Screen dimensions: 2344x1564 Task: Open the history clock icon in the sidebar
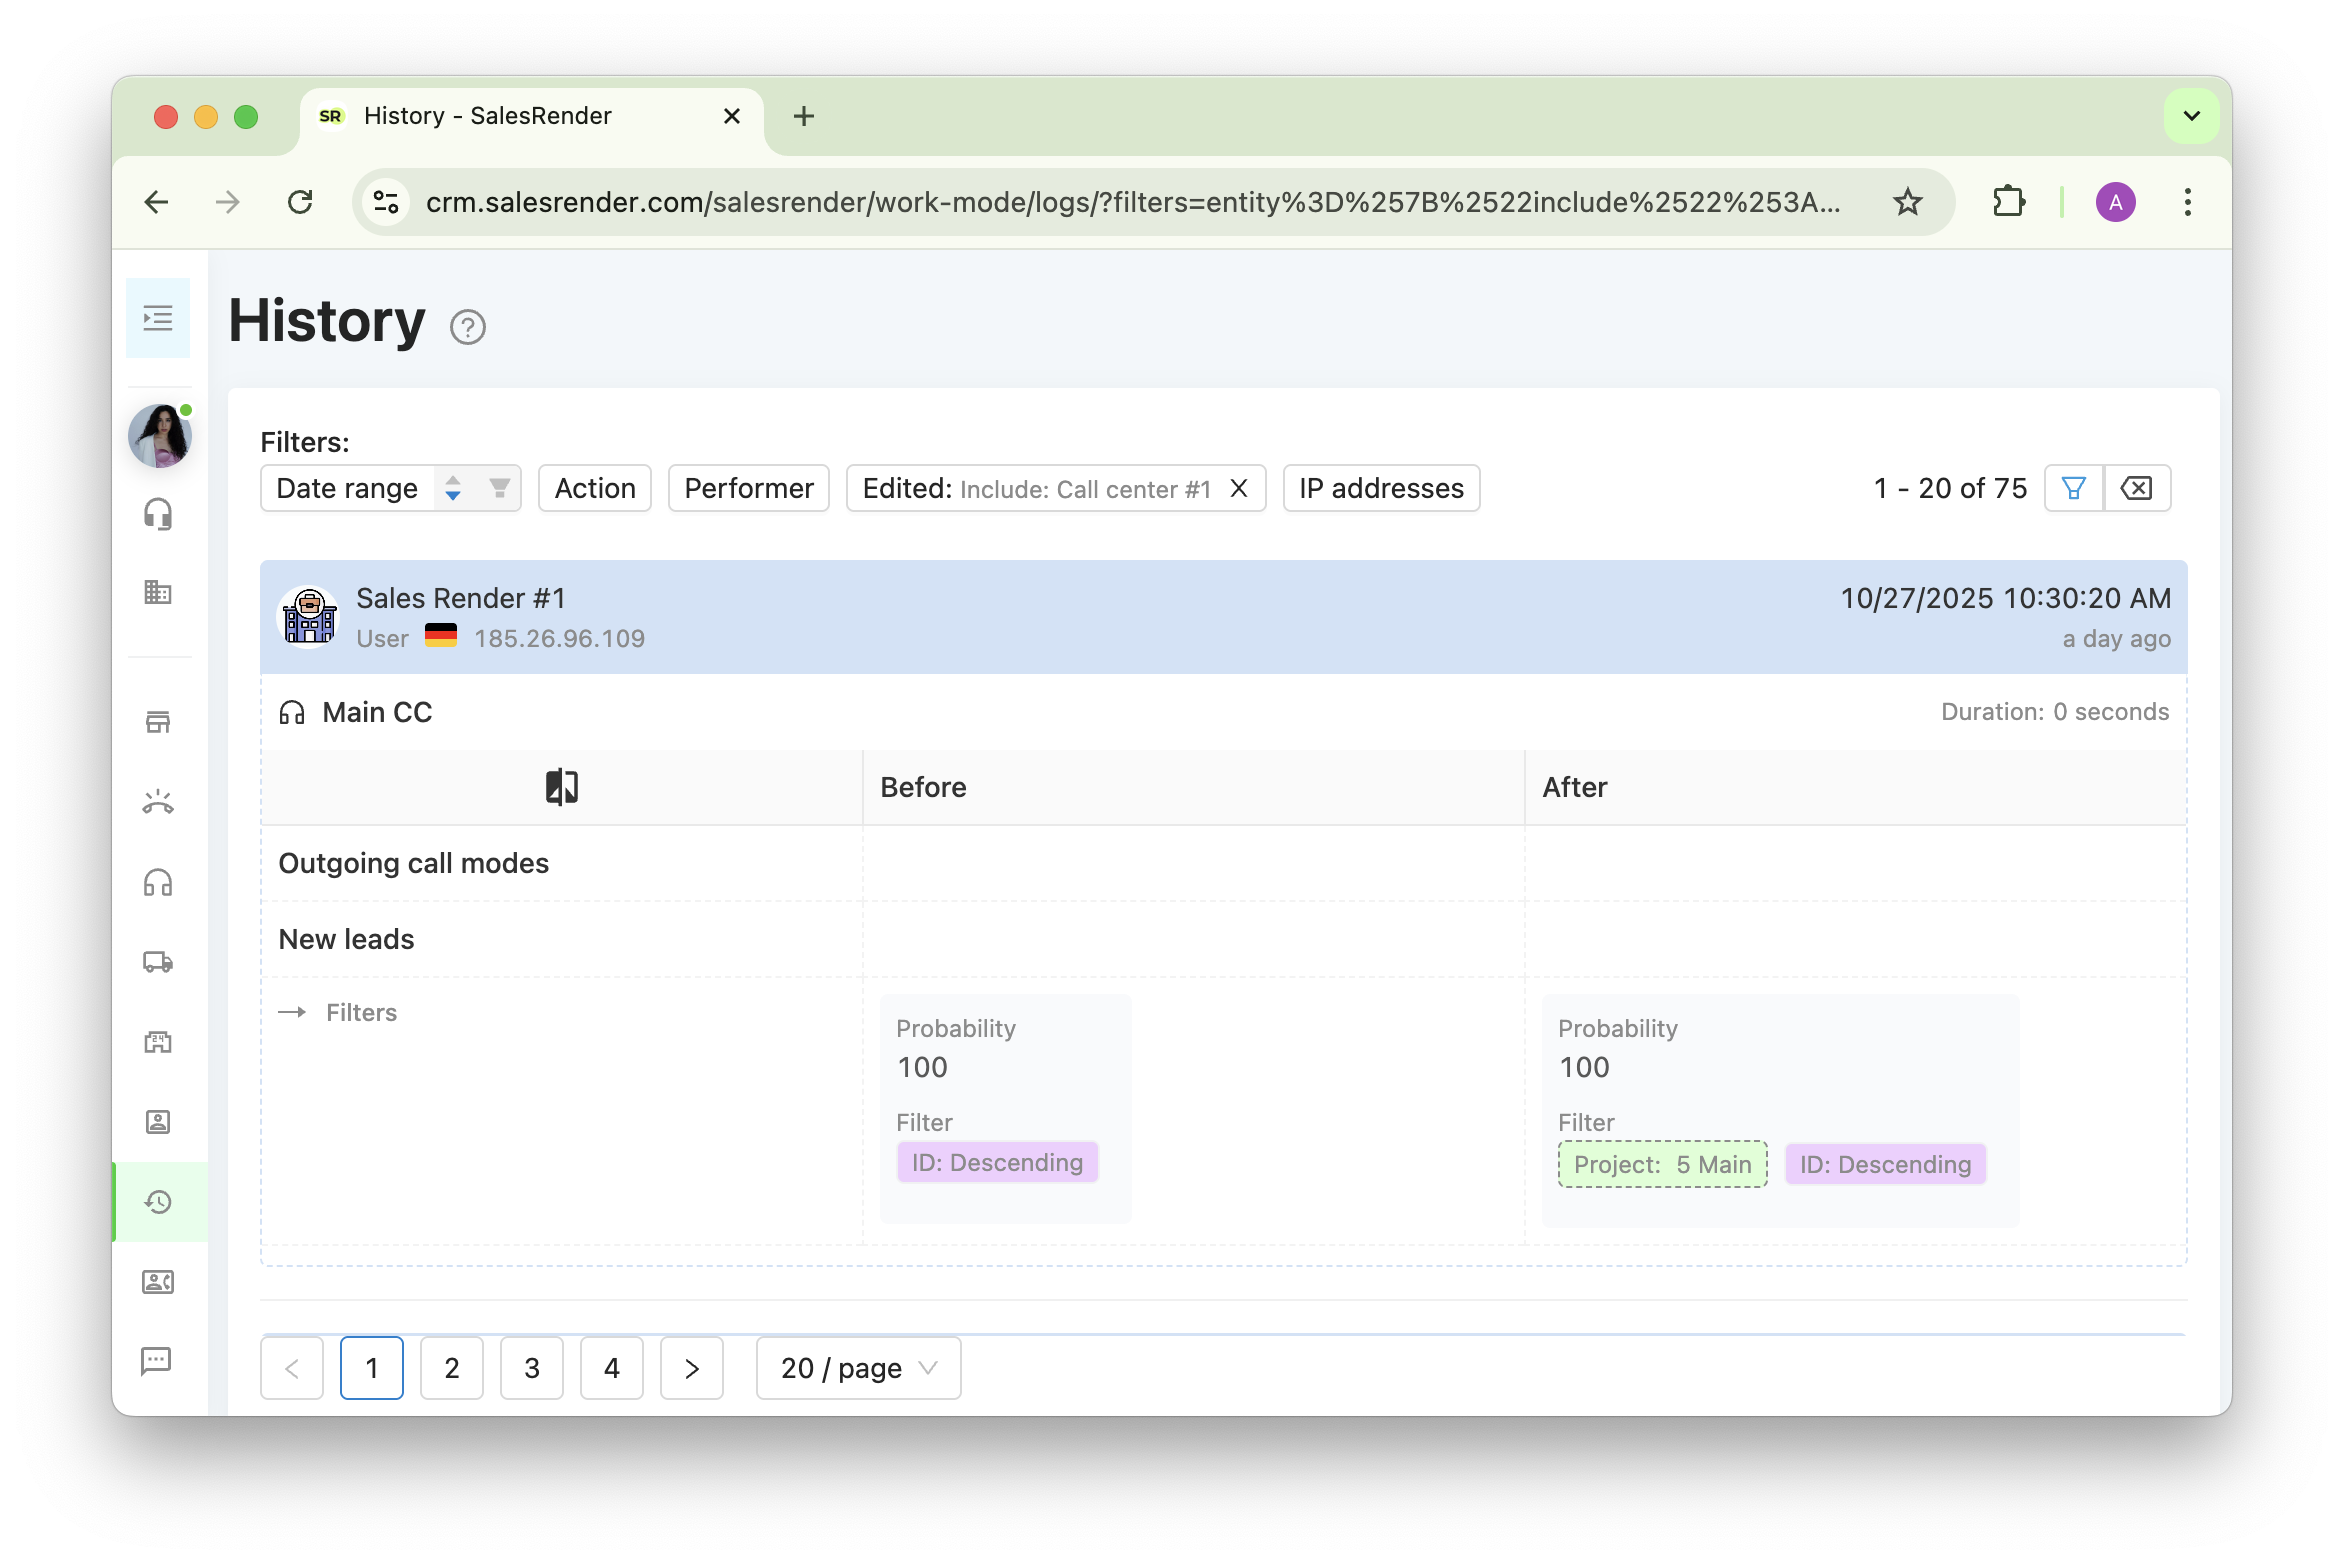[x=158, y=1202]
